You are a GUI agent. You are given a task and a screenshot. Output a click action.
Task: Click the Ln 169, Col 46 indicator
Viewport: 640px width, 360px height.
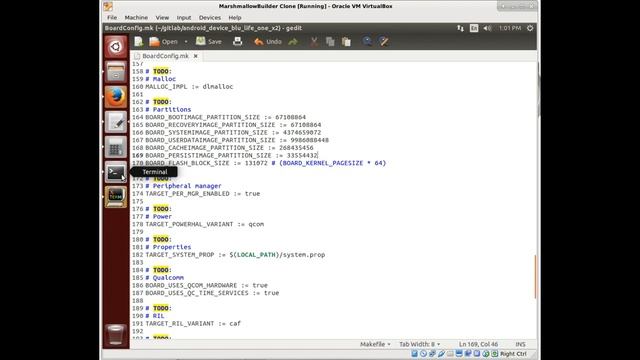(x=478, y=344)
